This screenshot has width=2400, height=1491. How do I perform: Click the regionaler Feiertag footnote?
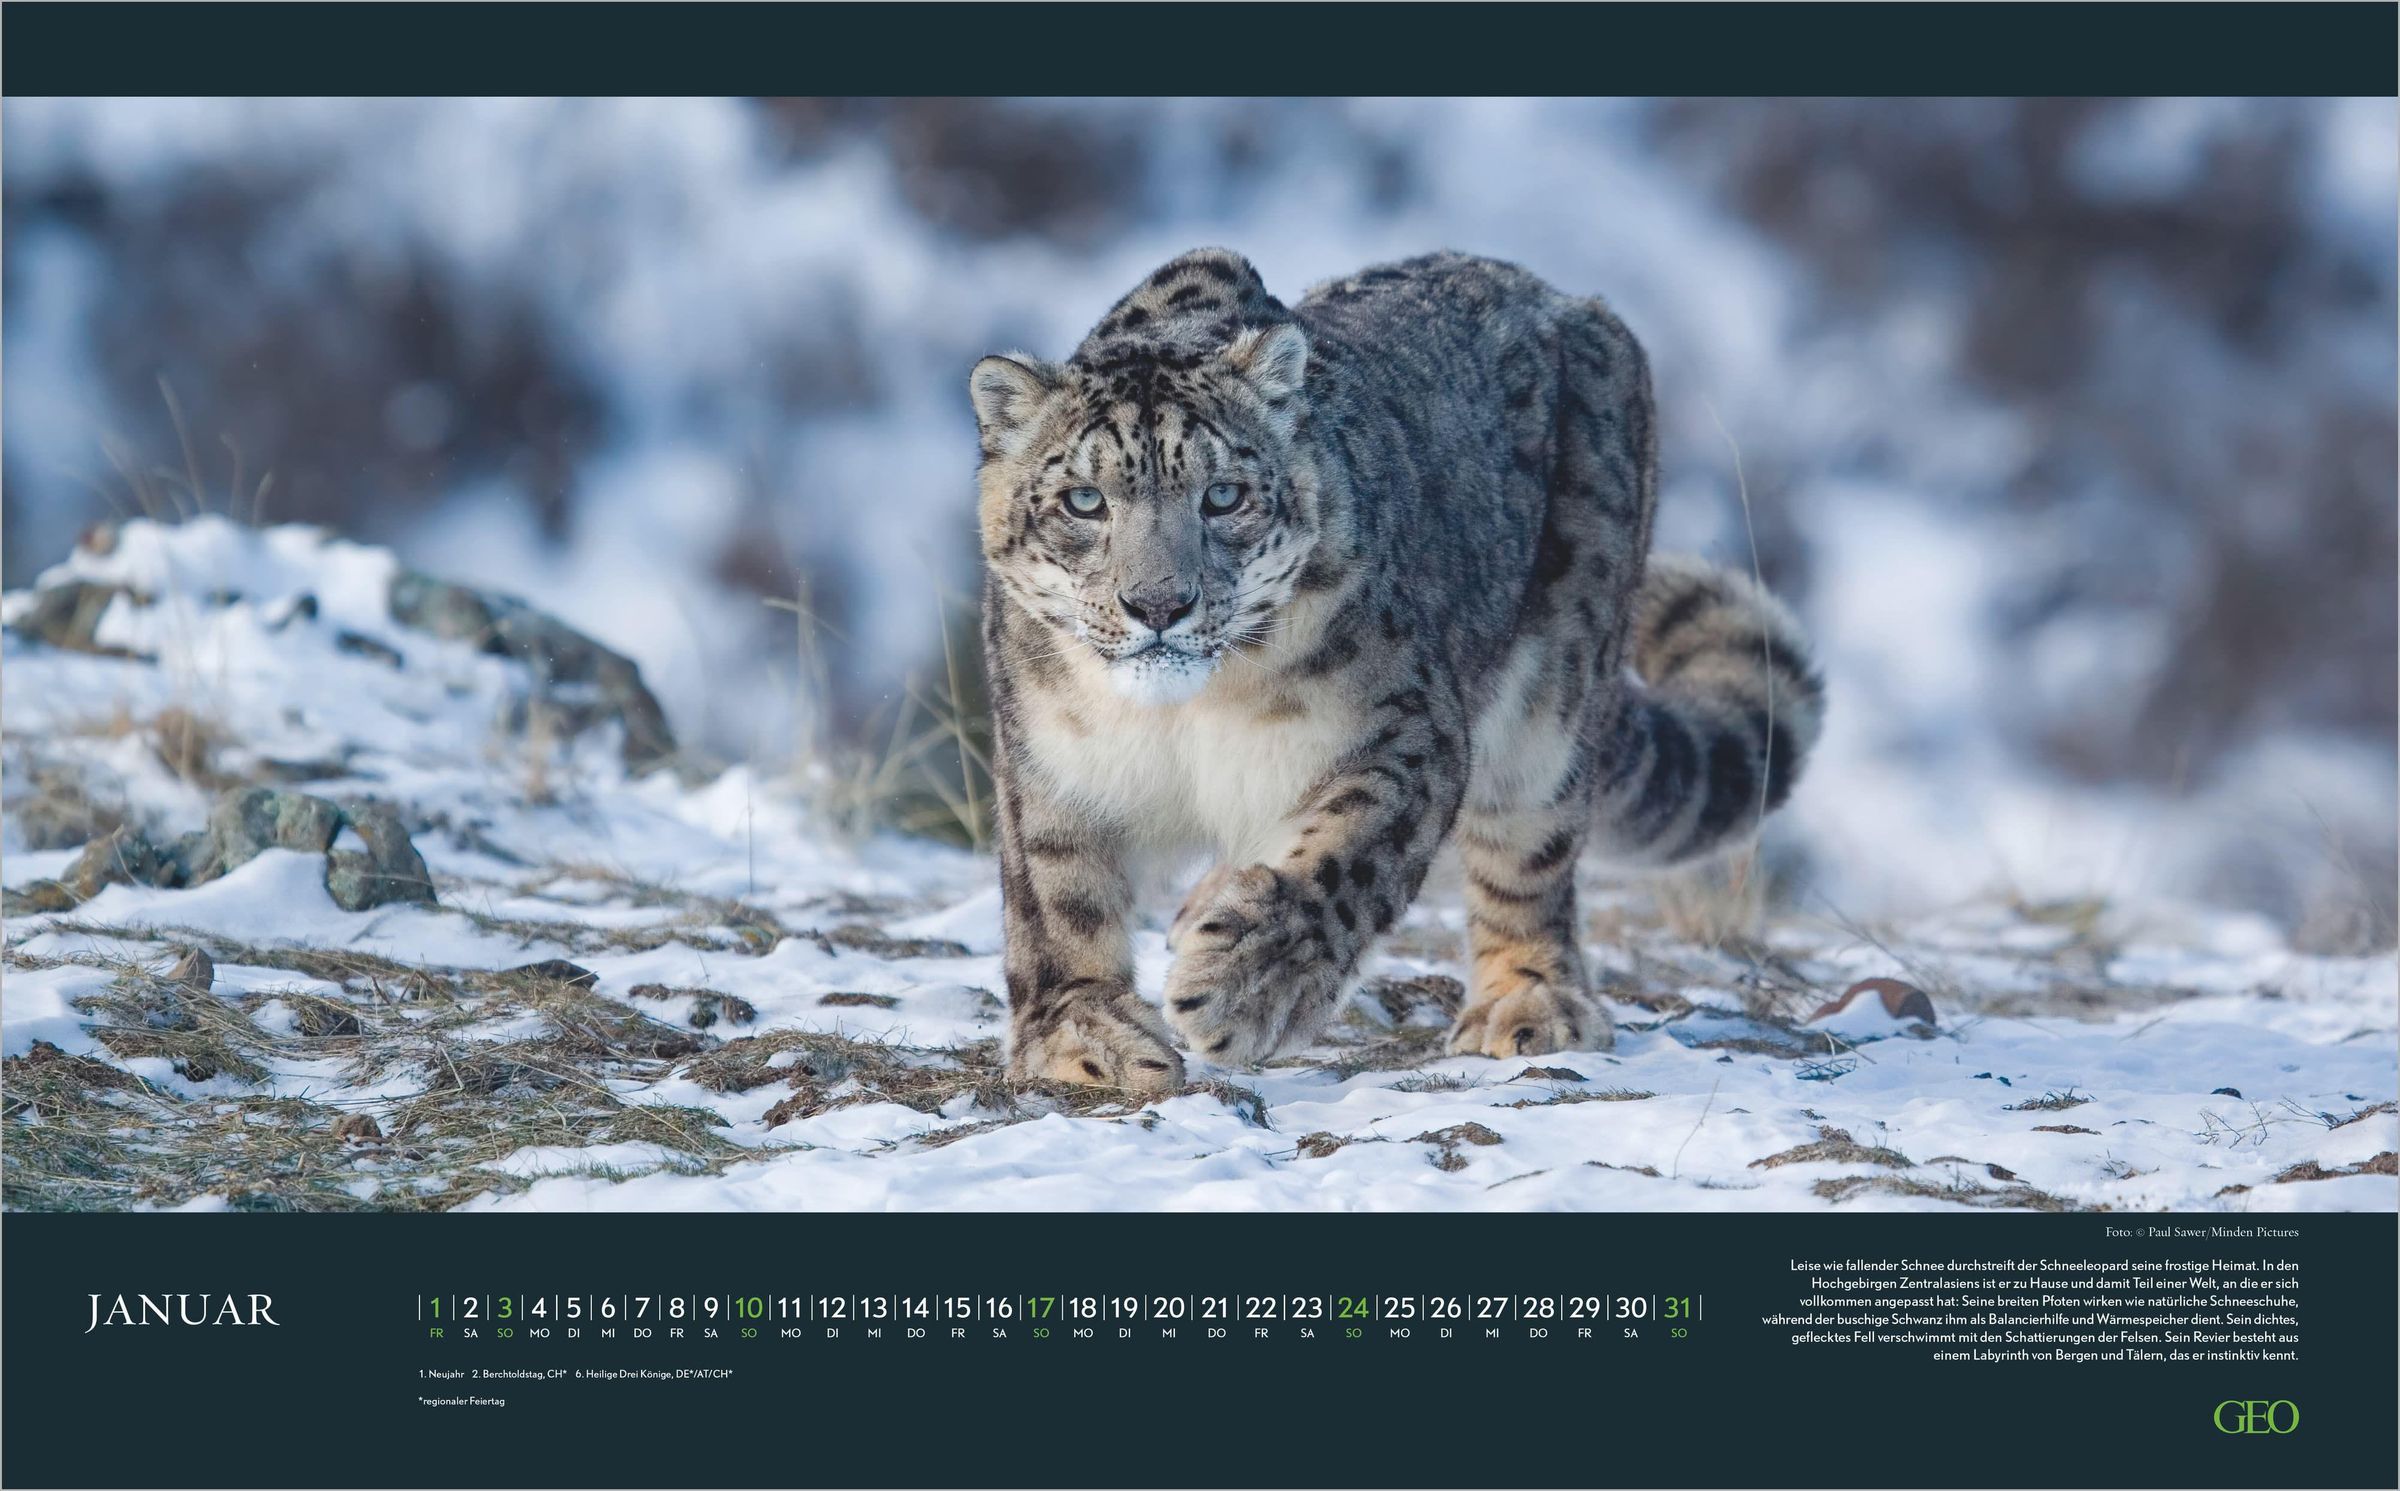click(461, 1401)
